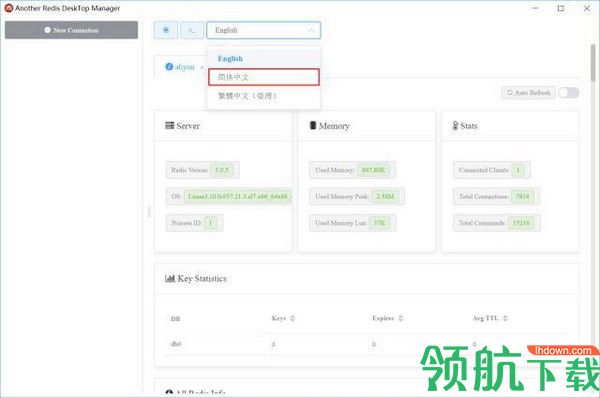Click the Server card header
This screenshot has width=600, height=398.
coord(223,126)
